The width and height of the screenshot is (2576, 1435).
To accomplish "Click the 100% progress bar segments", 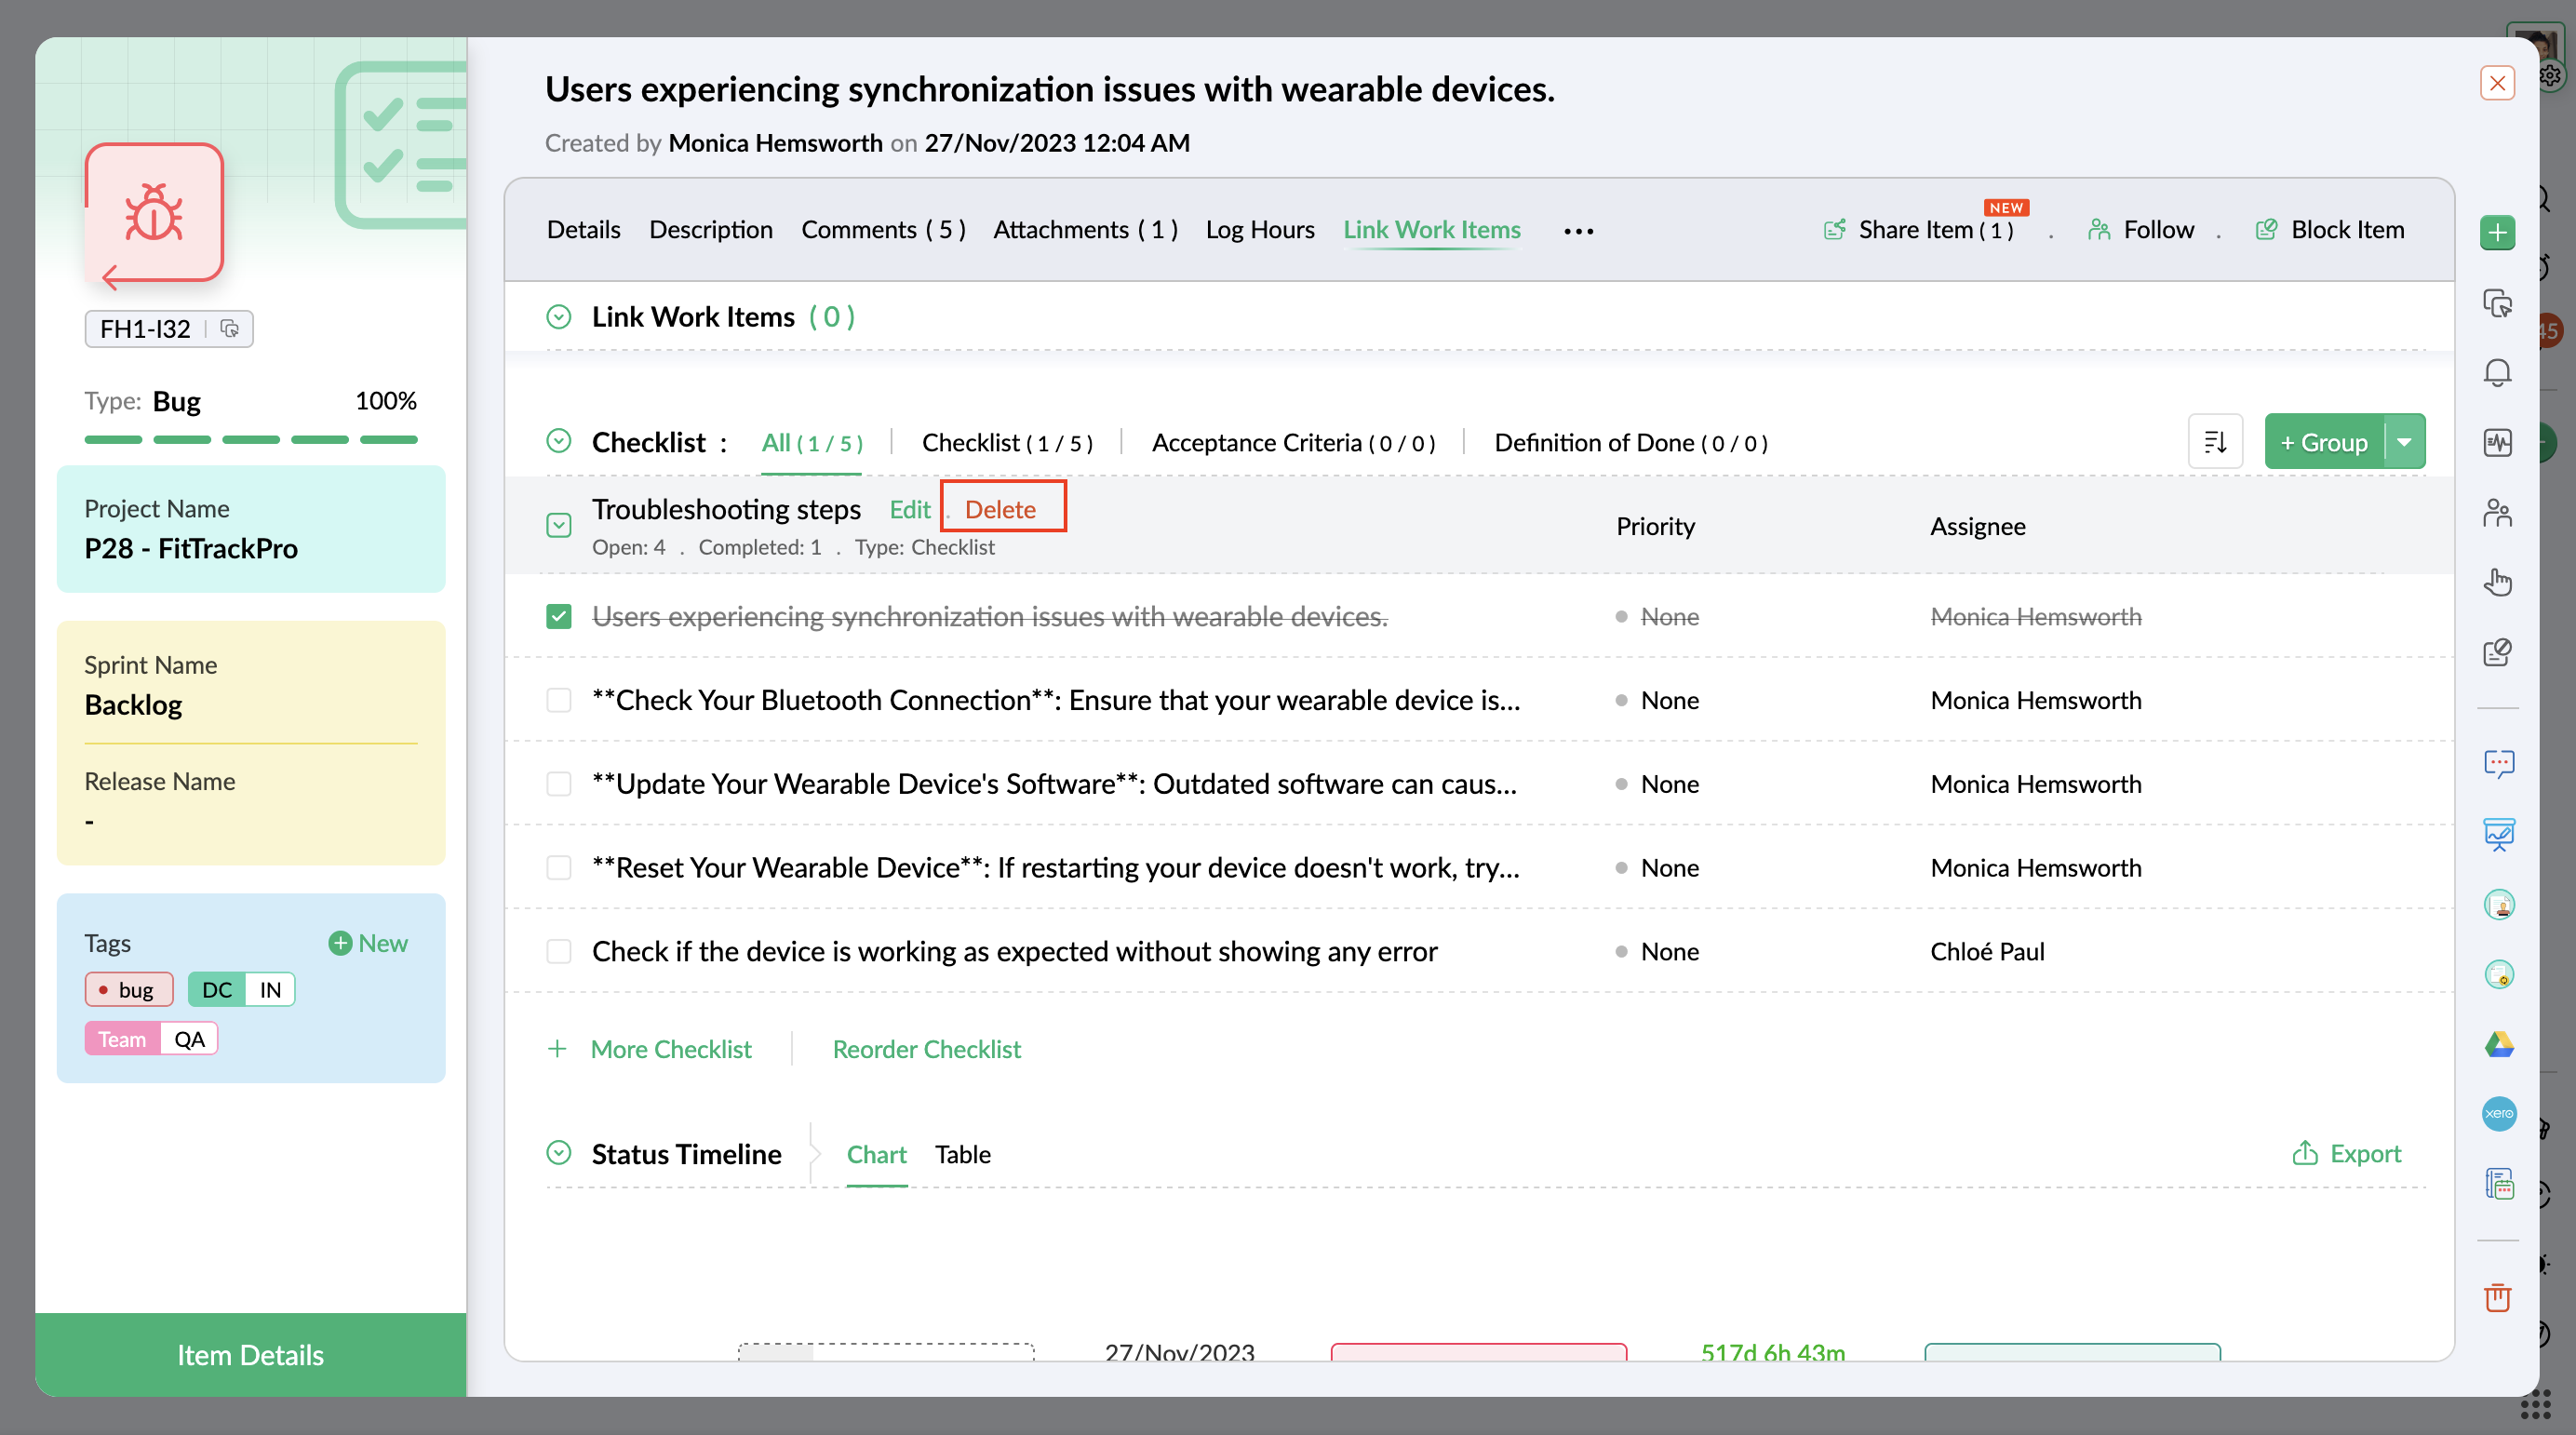I will tap(250, 439).
